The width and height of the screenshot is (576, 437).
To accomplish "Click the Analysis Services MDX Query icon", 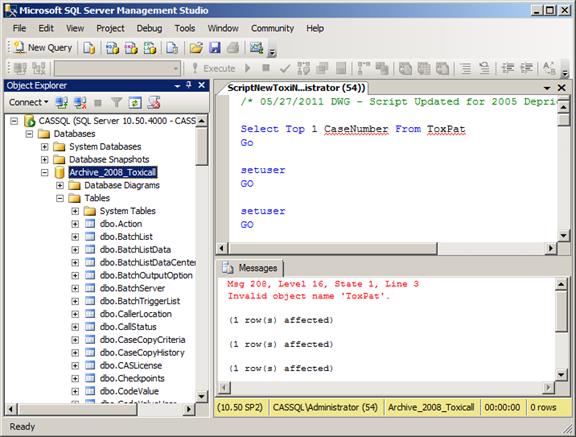I will coord(112,48).
